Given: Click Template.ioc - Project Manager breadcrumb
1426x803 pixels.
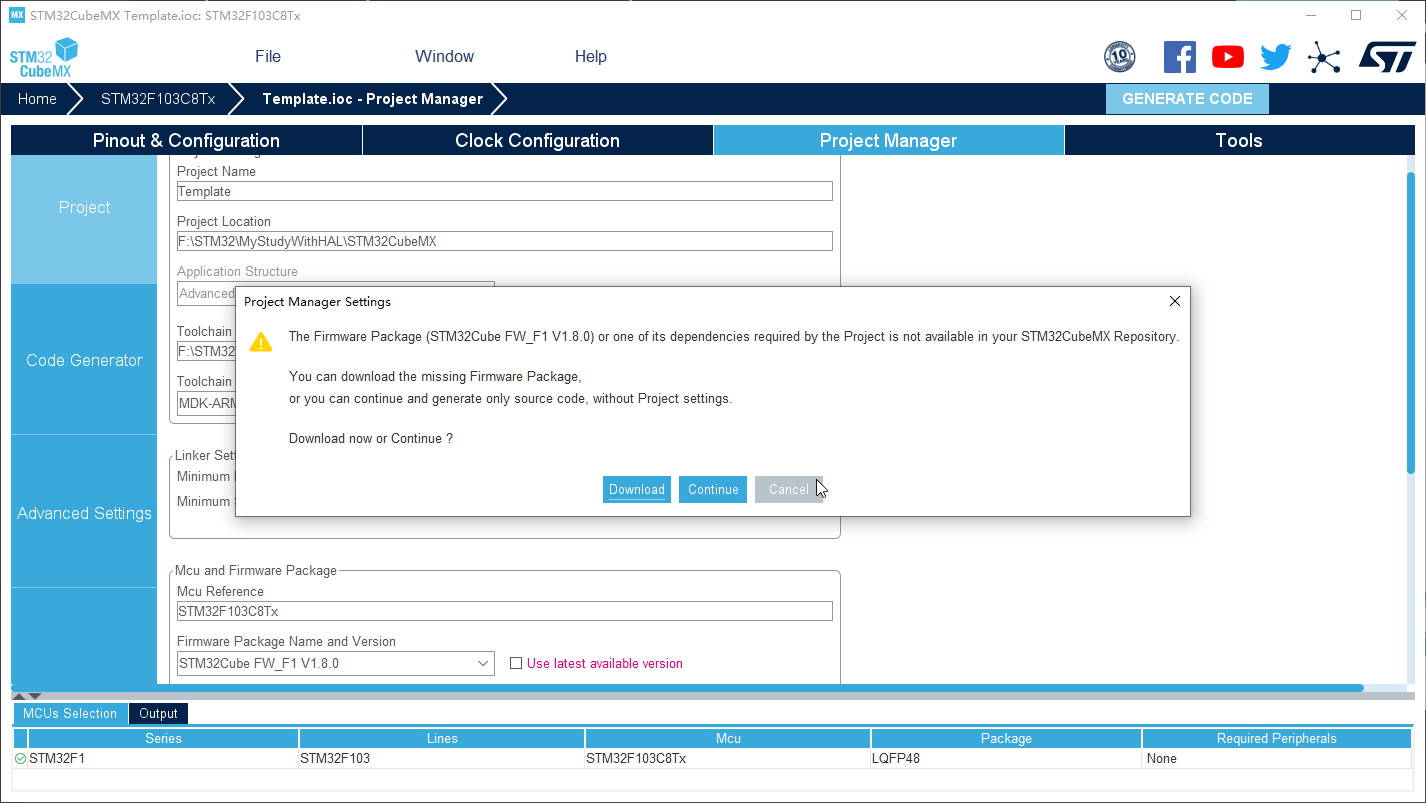Looking at the screenshot, I should point(372,99).
